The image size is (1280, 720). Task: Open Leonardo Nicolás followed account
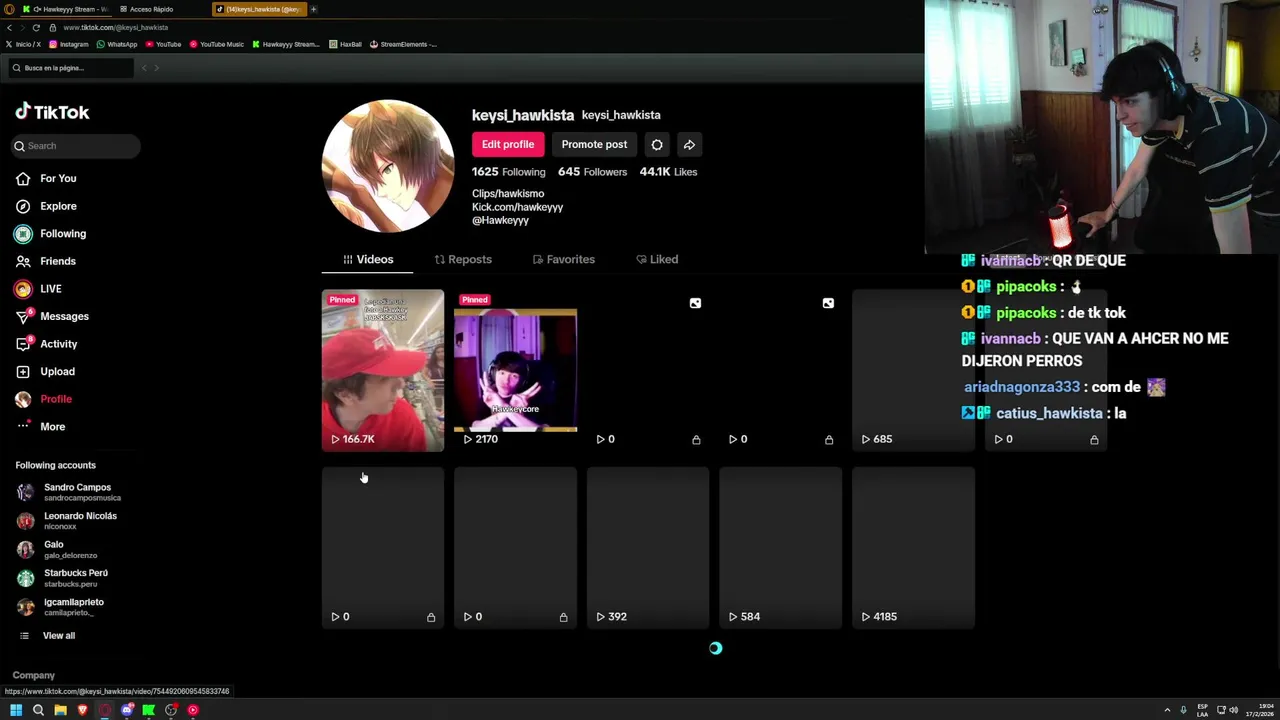pyautogui.click(x=66, y=521)
